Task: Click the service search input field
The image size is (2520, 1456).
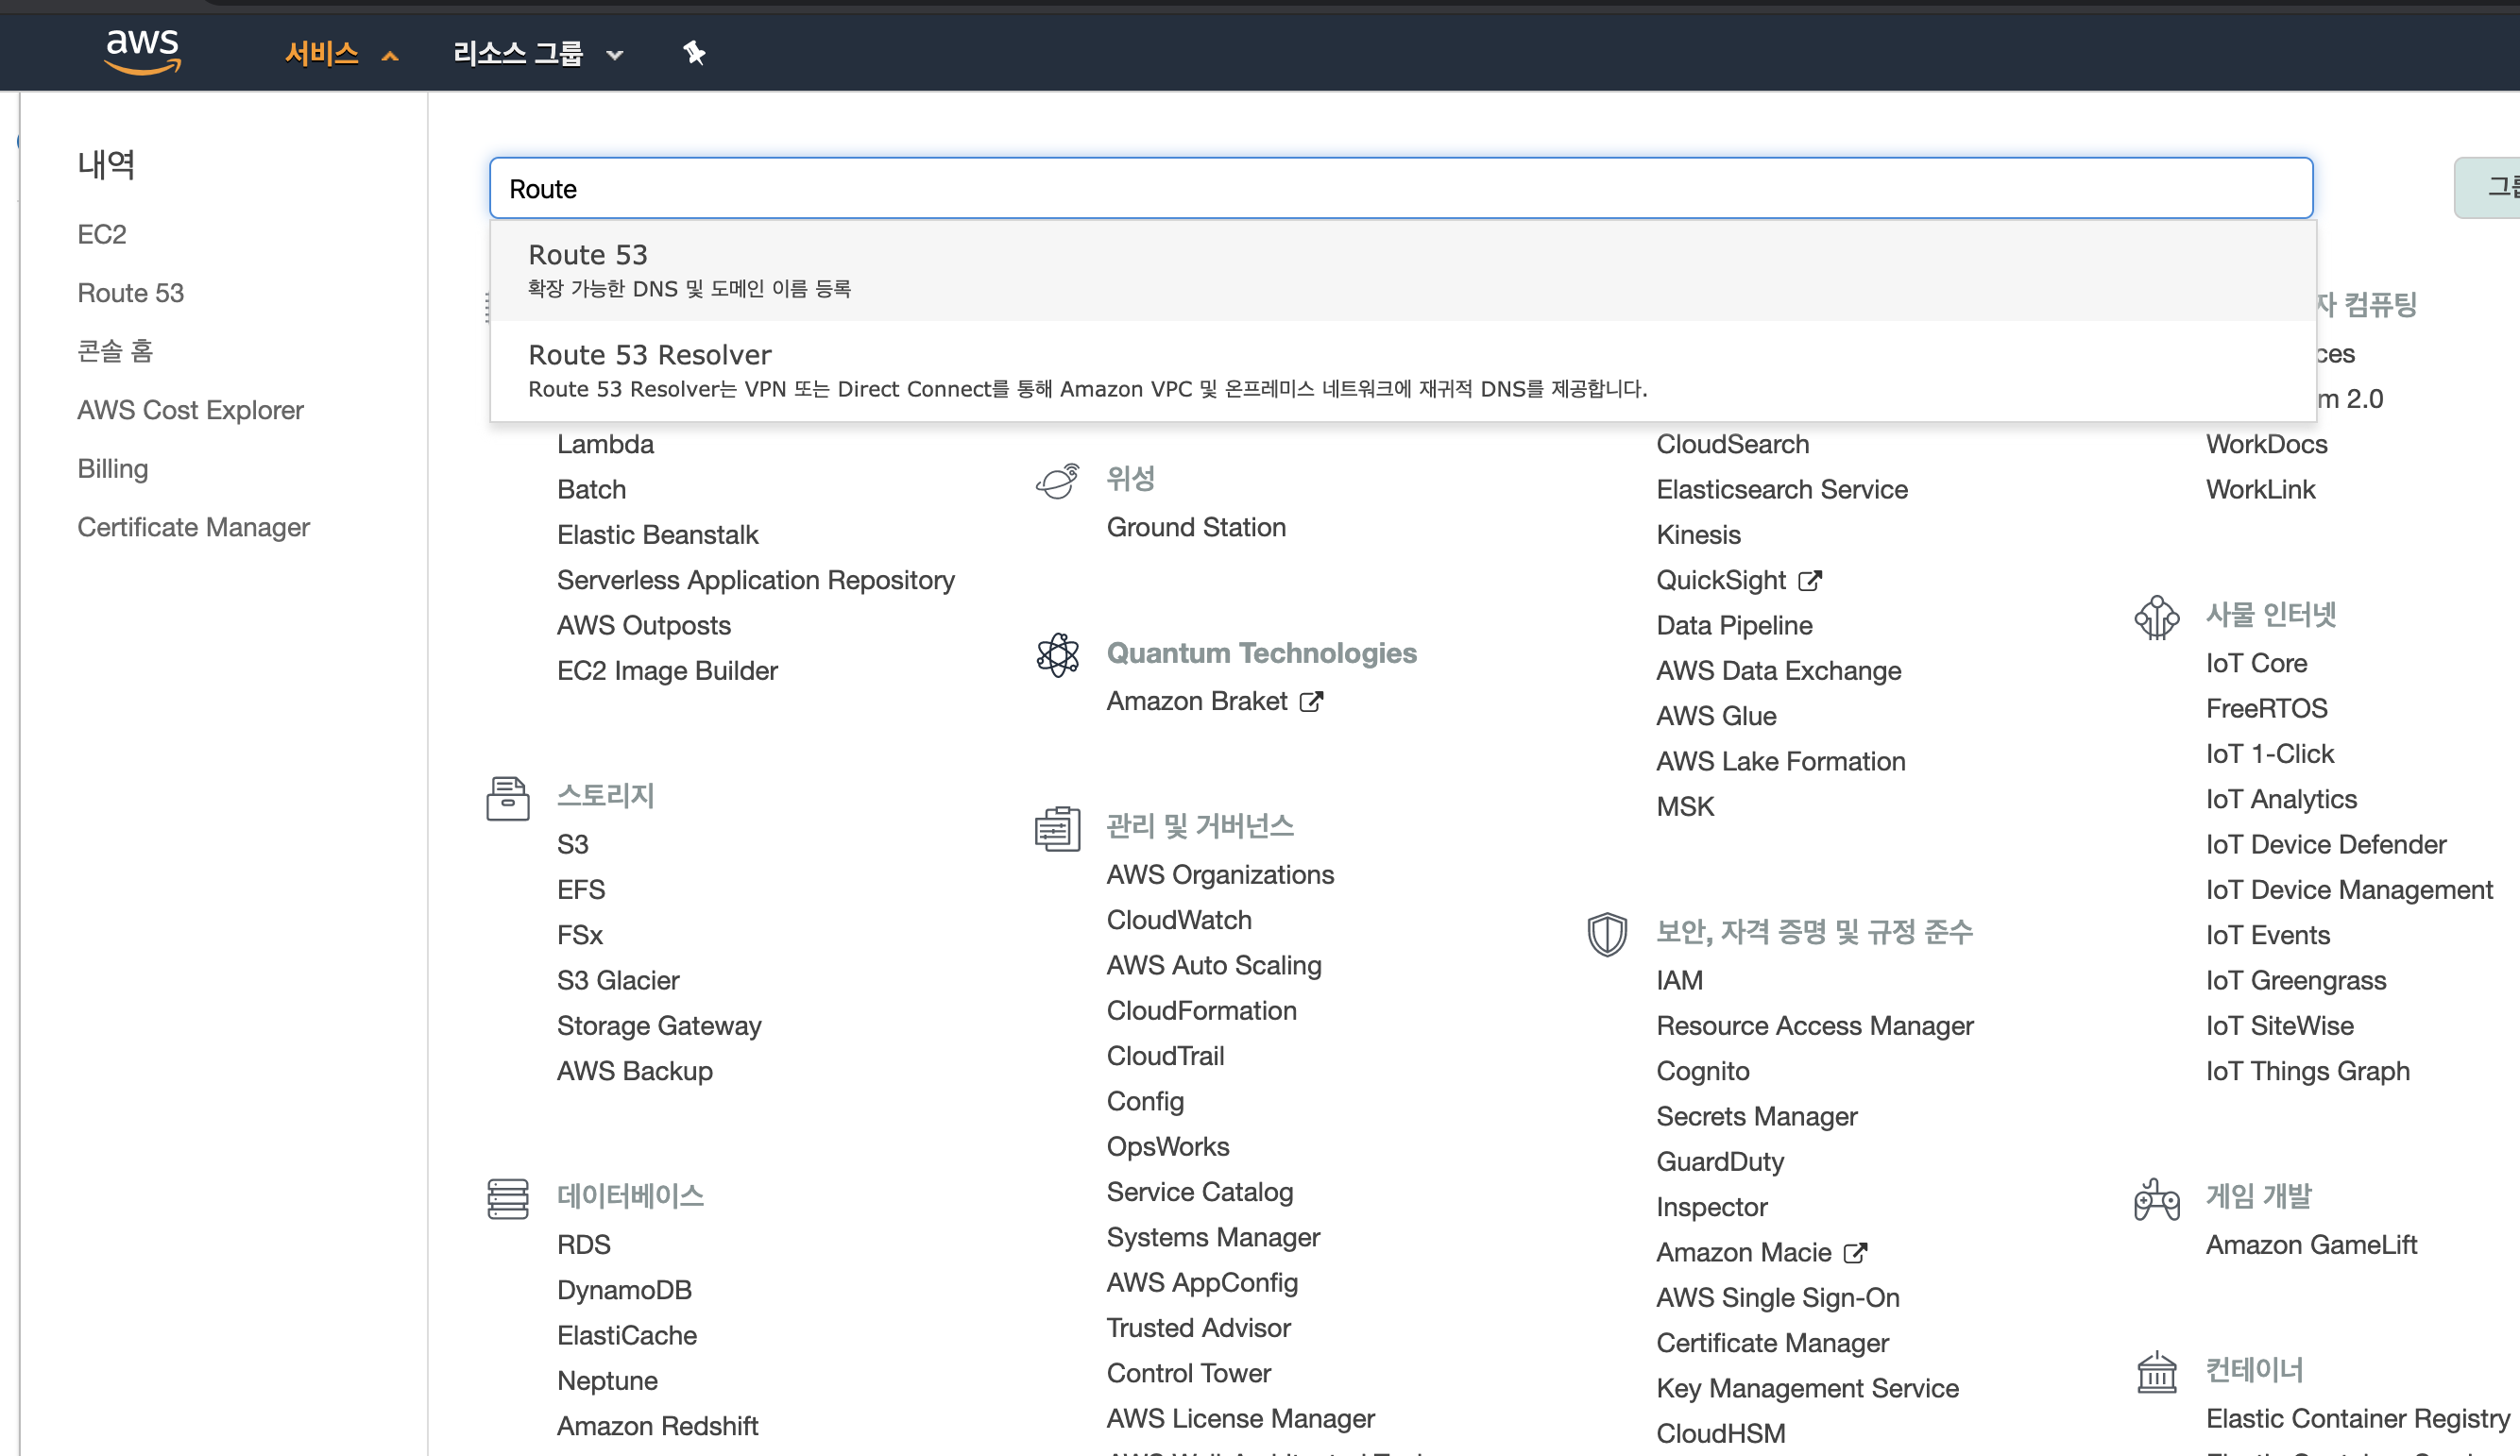Action: pos(1400,189)
